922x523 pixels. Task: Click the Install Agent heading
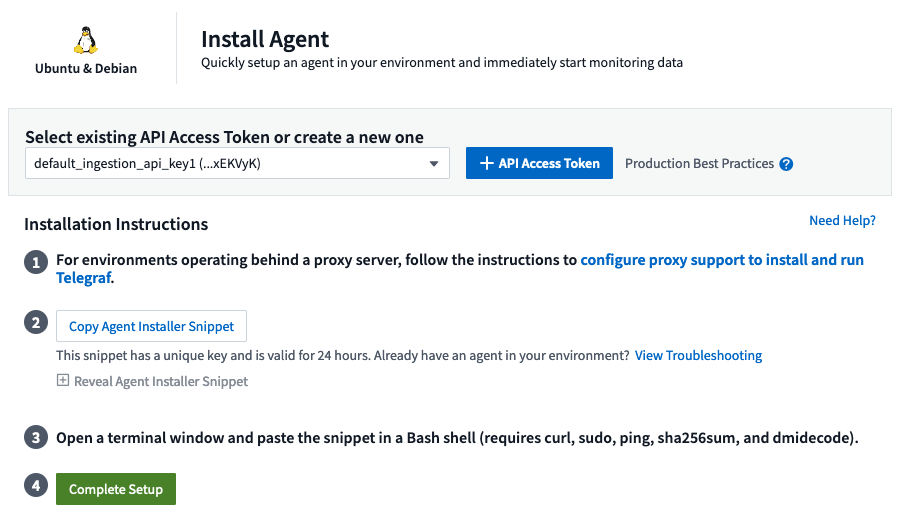click(x=265, y=39)
